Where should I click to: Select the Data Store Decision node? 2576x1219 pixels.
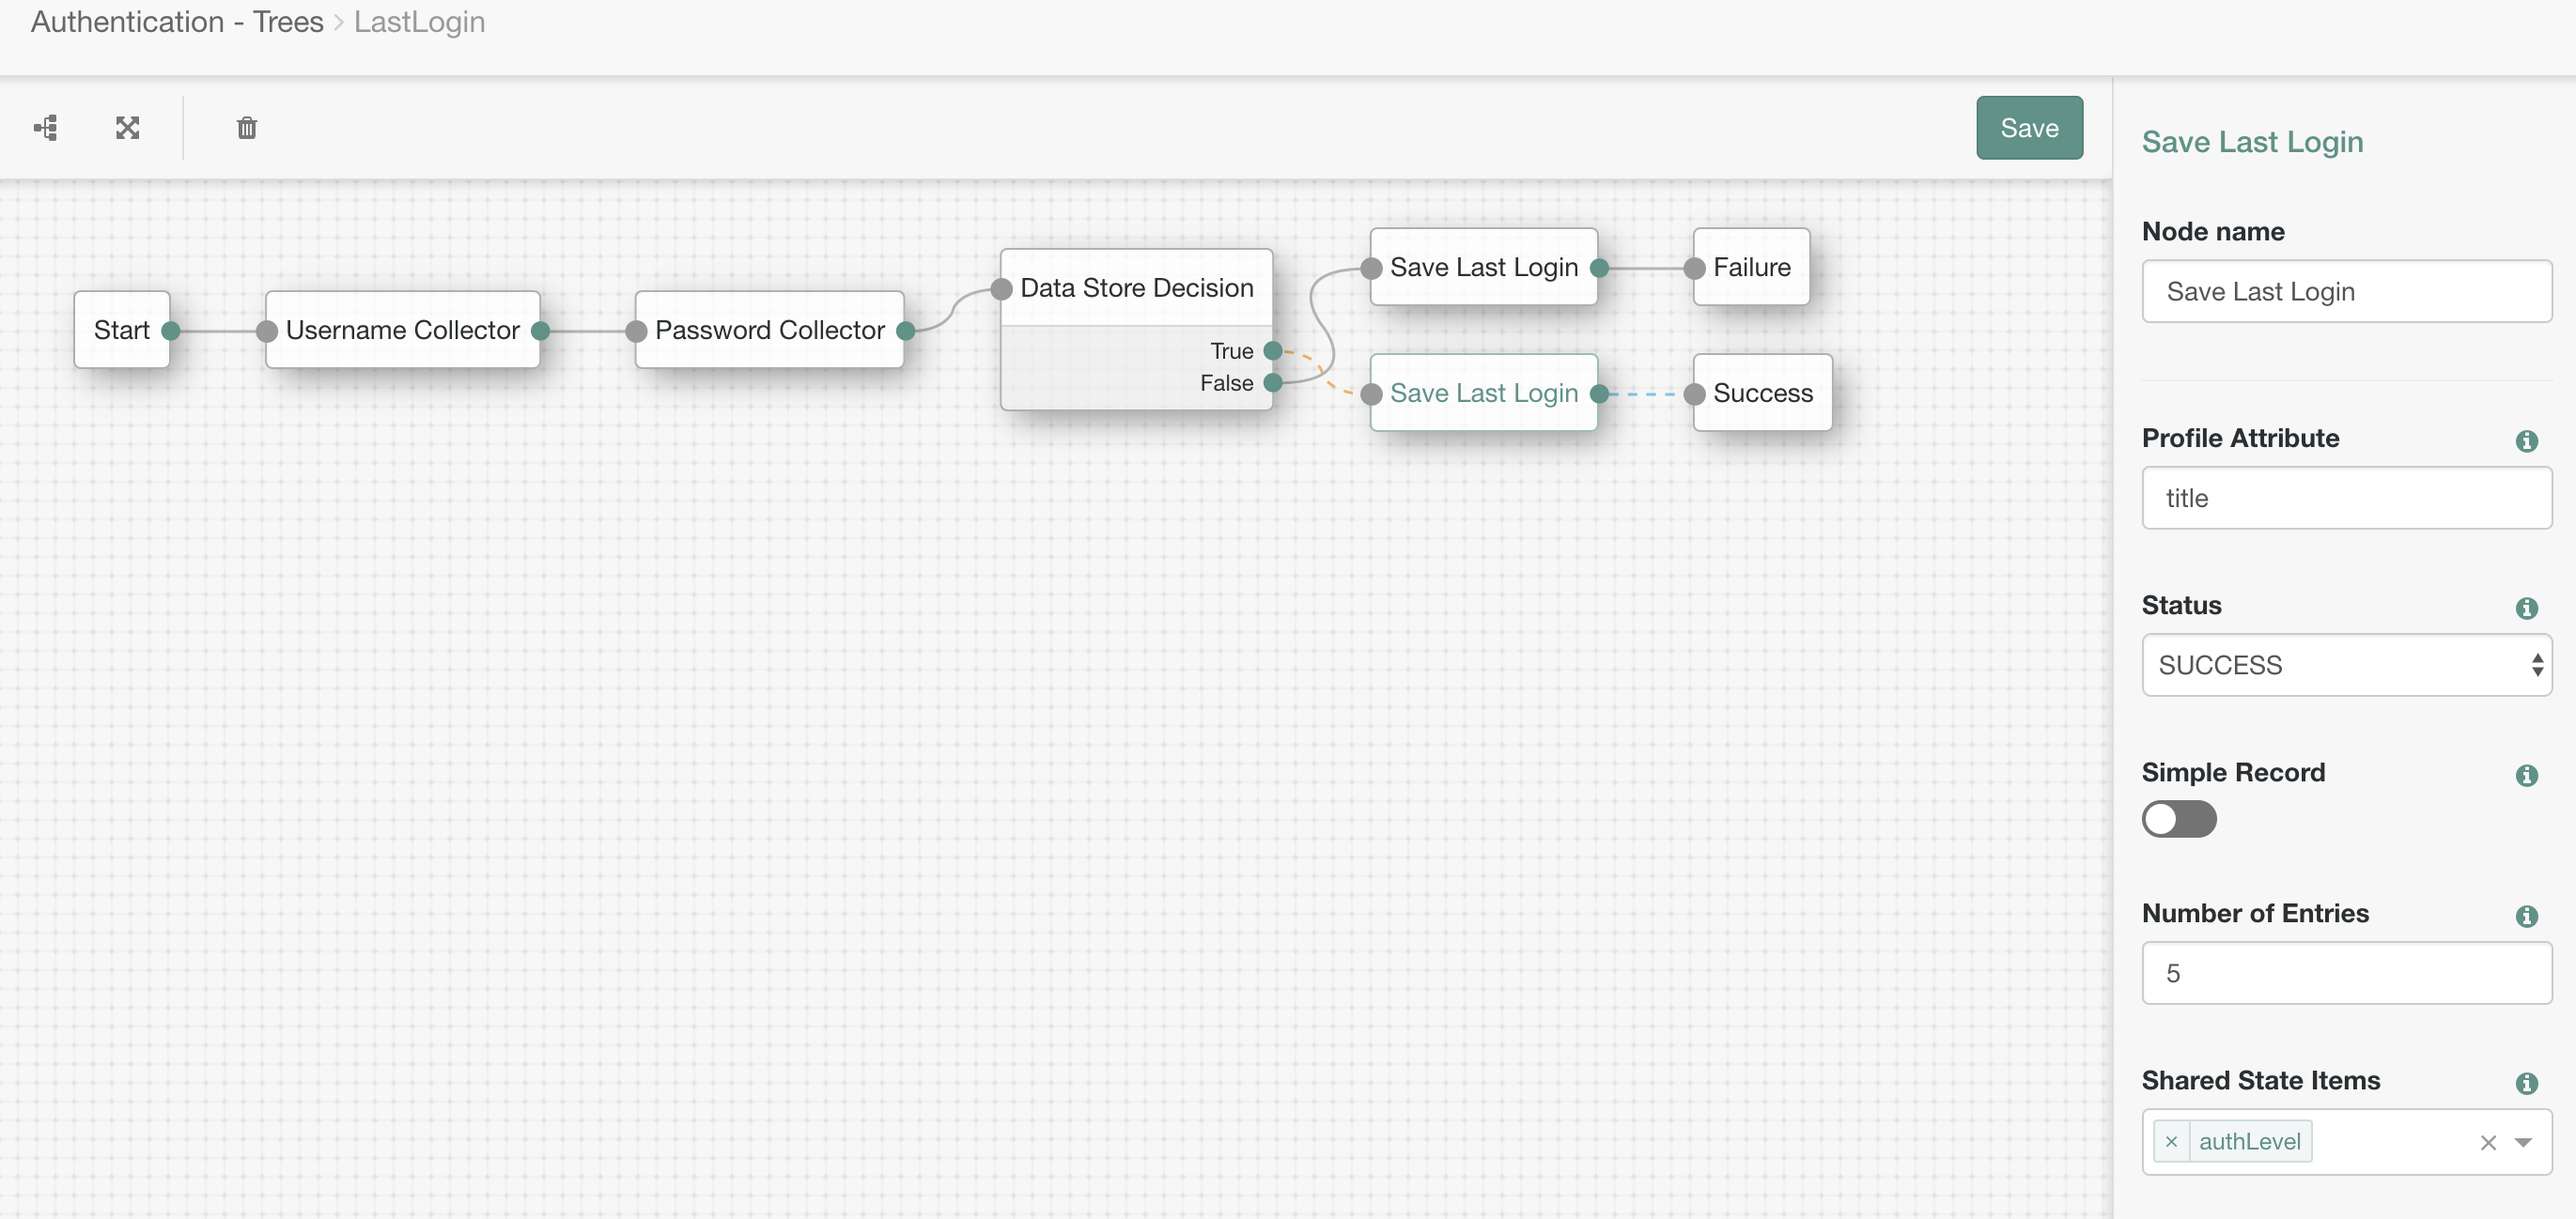click(1136, 288)
